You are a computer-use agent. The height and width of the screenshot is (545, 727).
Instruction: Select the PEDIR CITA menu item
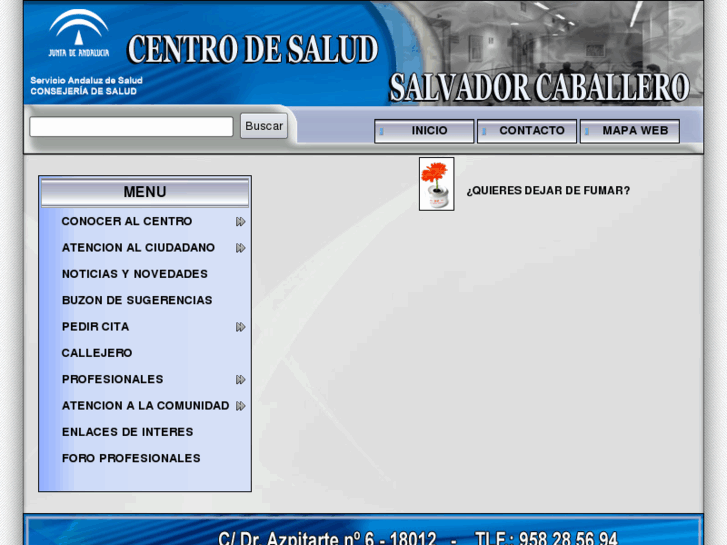pyautogui.click(x=95, y=327)
